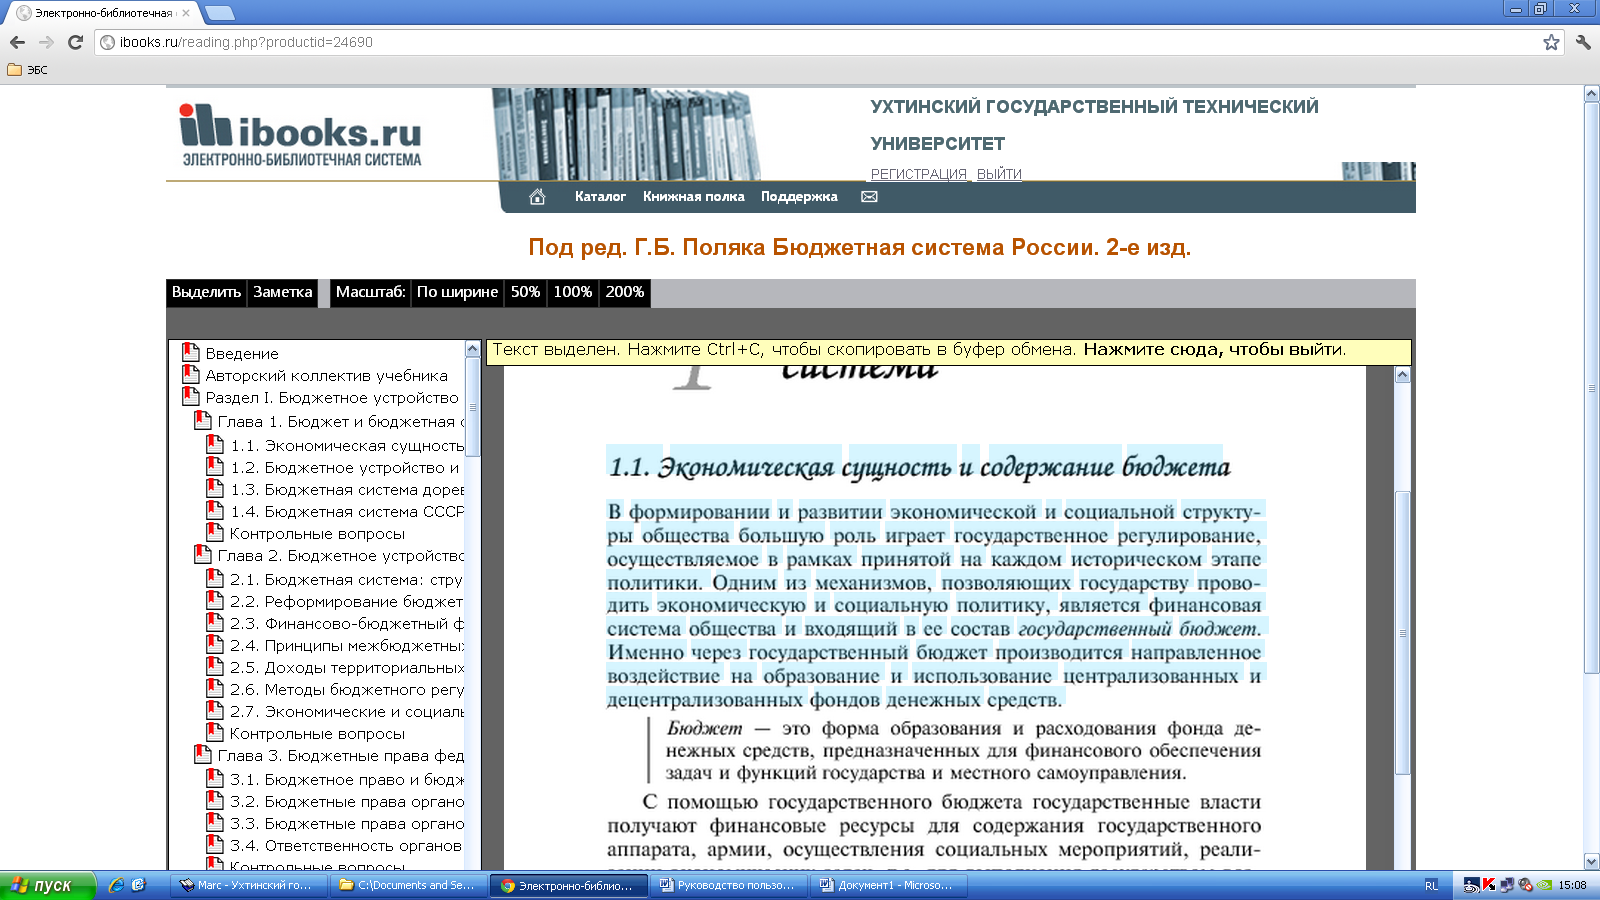Click the ibooks.ru logo

tap(300, 135)
